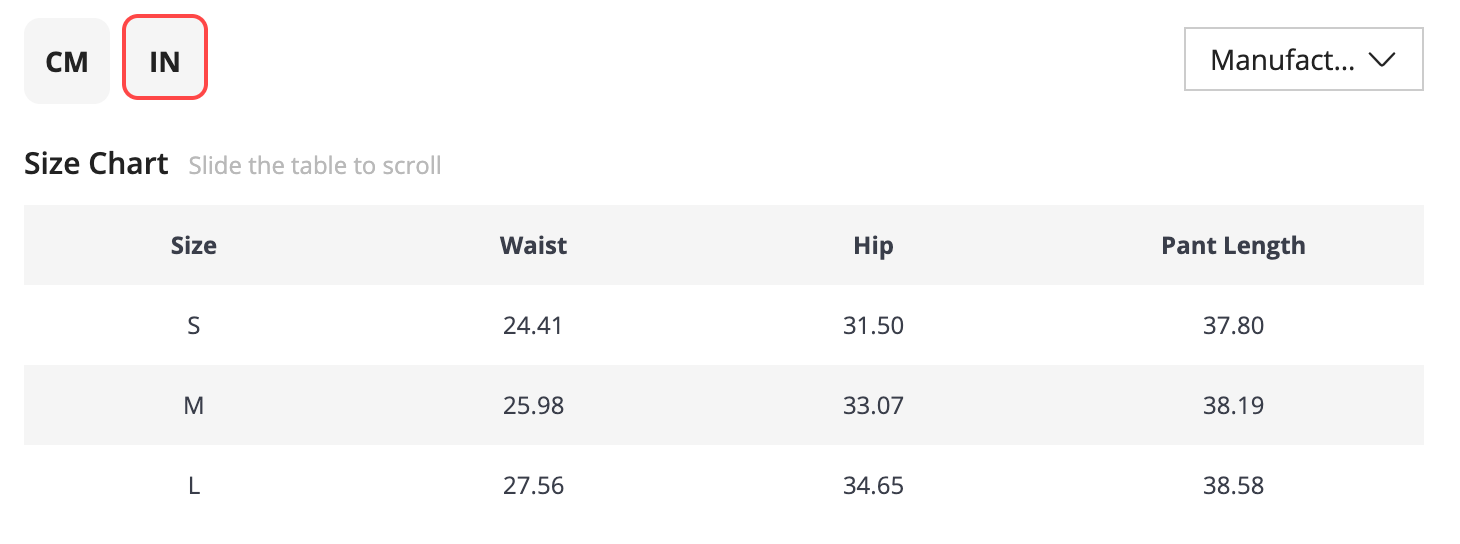Open the Manufact... size dropdown

pyautogui.click(x=1303, y=60)
